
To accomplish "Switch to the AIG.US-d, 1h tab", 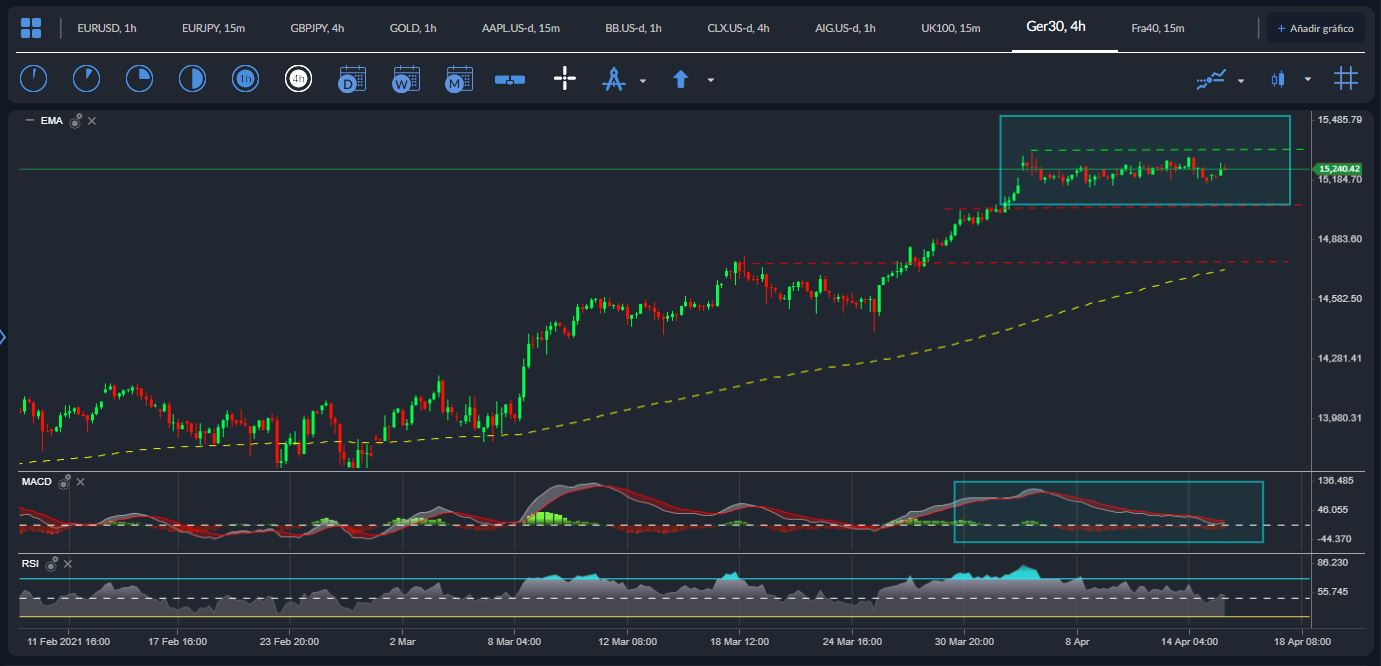I will coord(845,28).
